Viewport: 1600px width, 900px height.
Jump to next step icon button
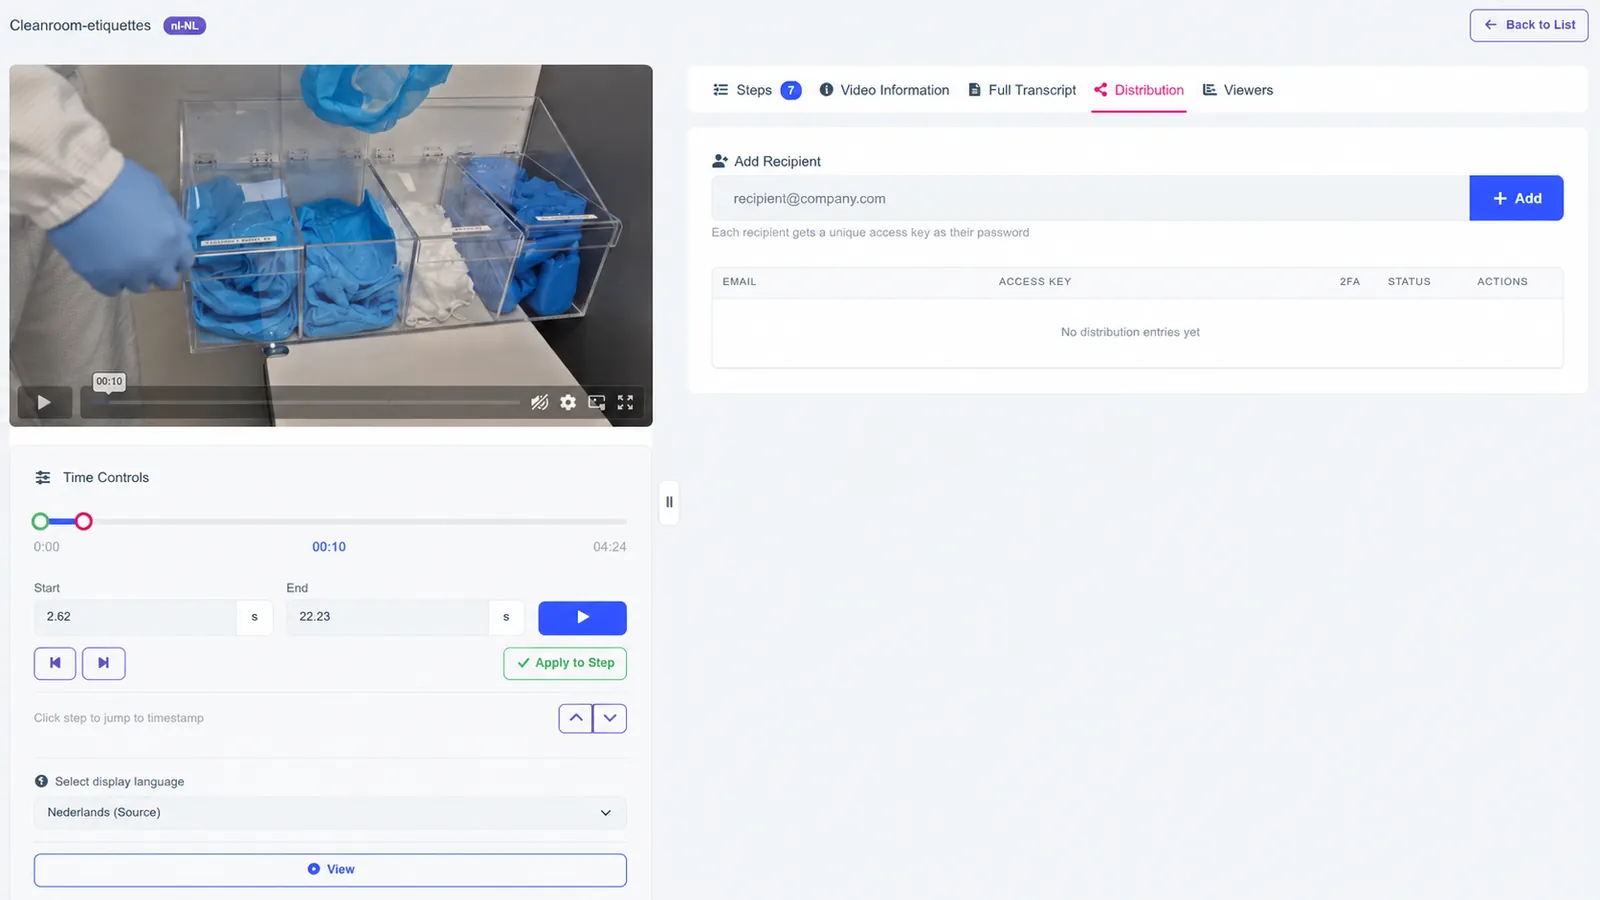(104, 663)
